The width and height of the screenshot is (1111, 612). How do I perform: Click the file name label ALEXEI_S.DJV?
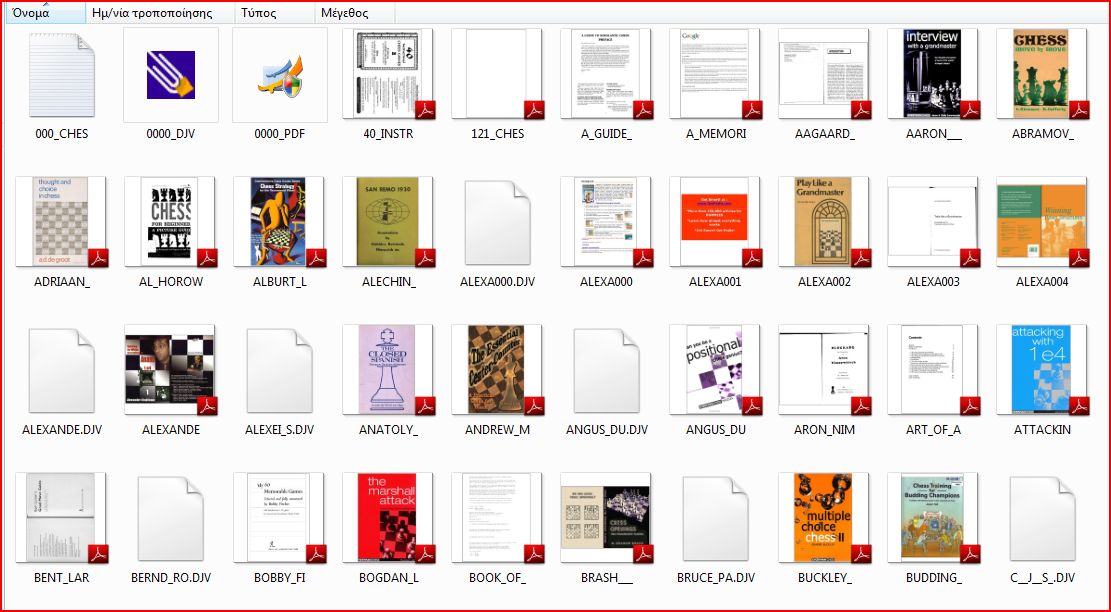[280, 429]
